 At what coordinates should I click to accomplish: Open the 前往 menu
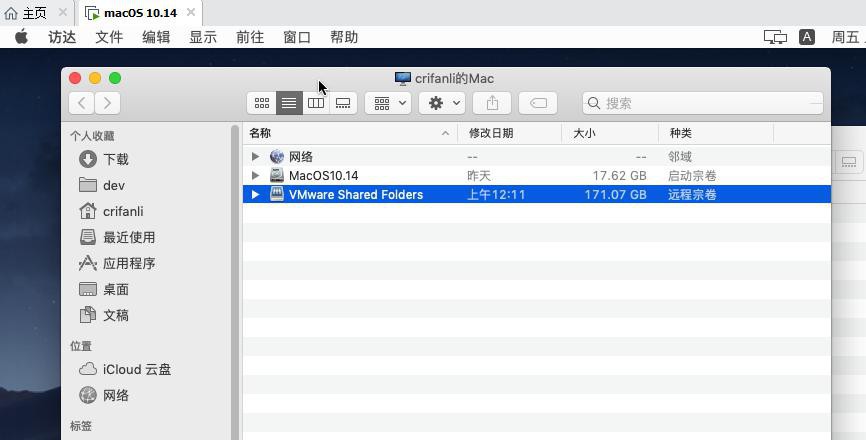point(250,37)
